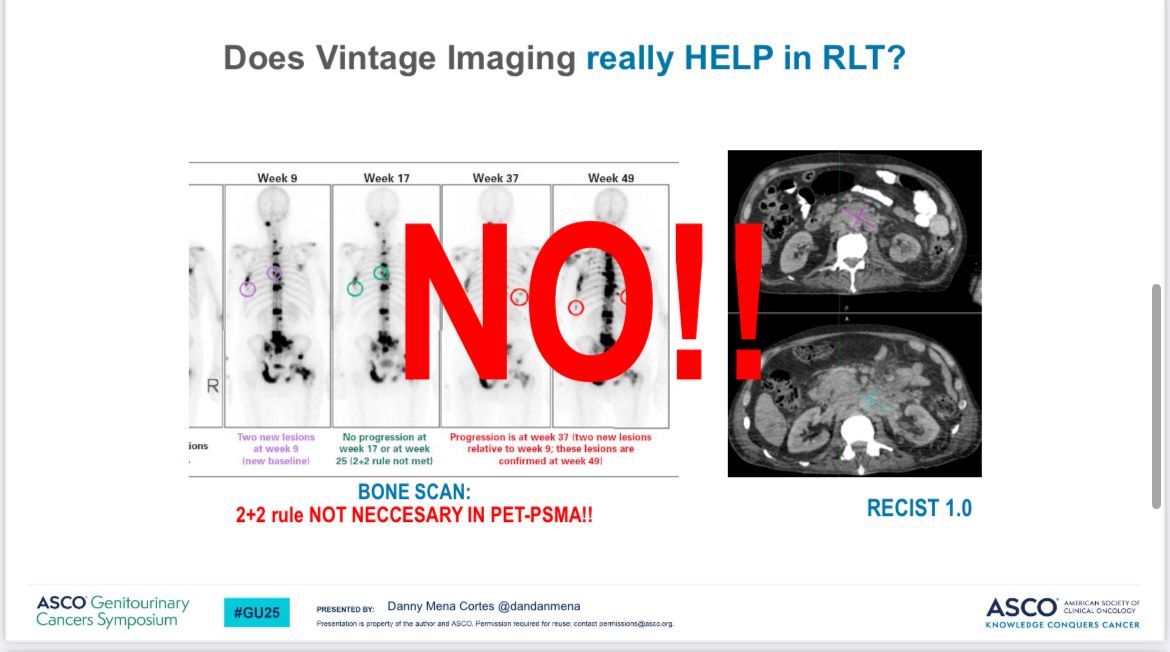Click the ASCO Genitourinary Cancers Symposium logo
This screenshot has width=1170, height=652.
click(113, 611)
